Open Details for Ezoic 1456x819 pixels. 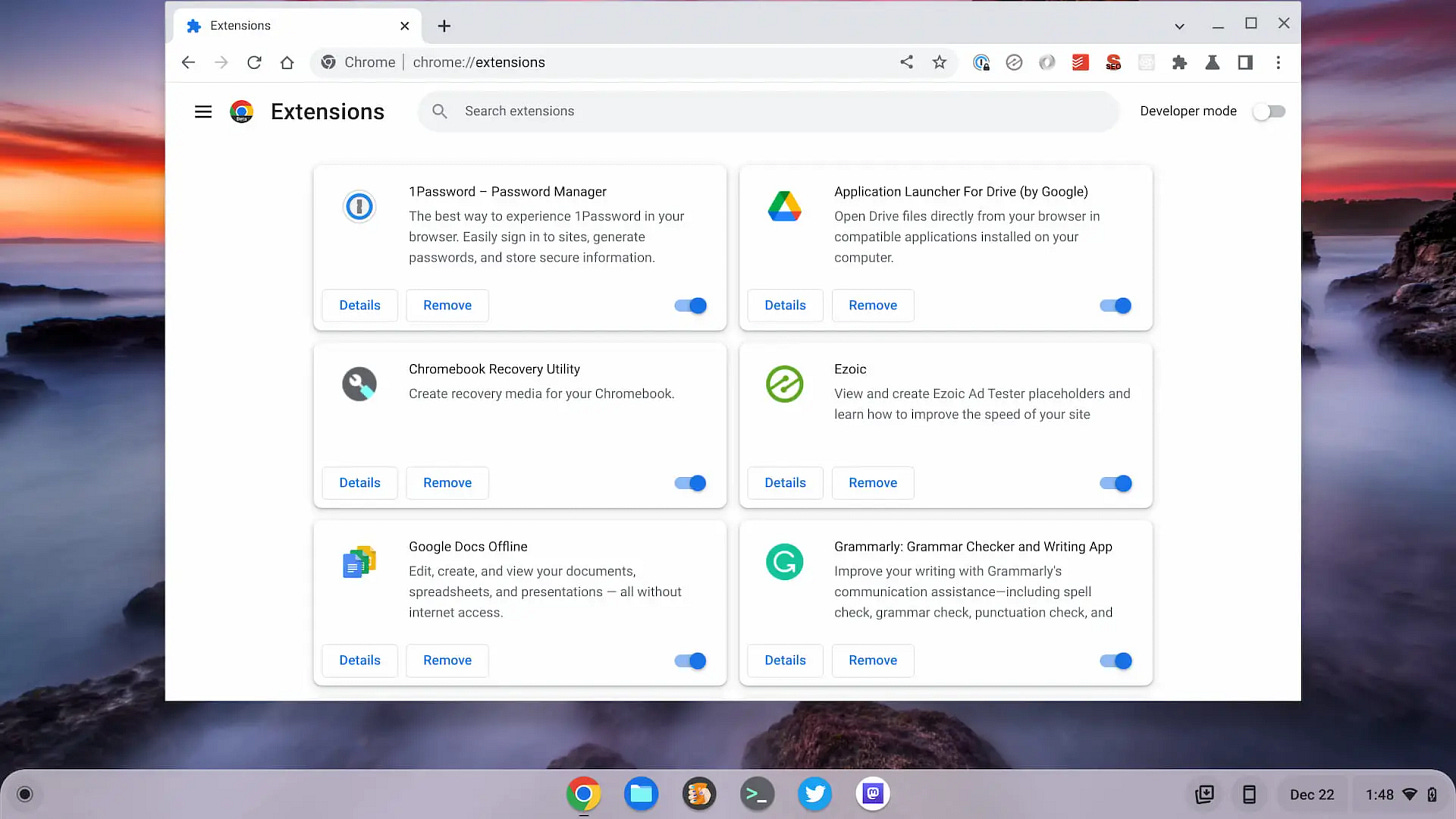point(785,483)
